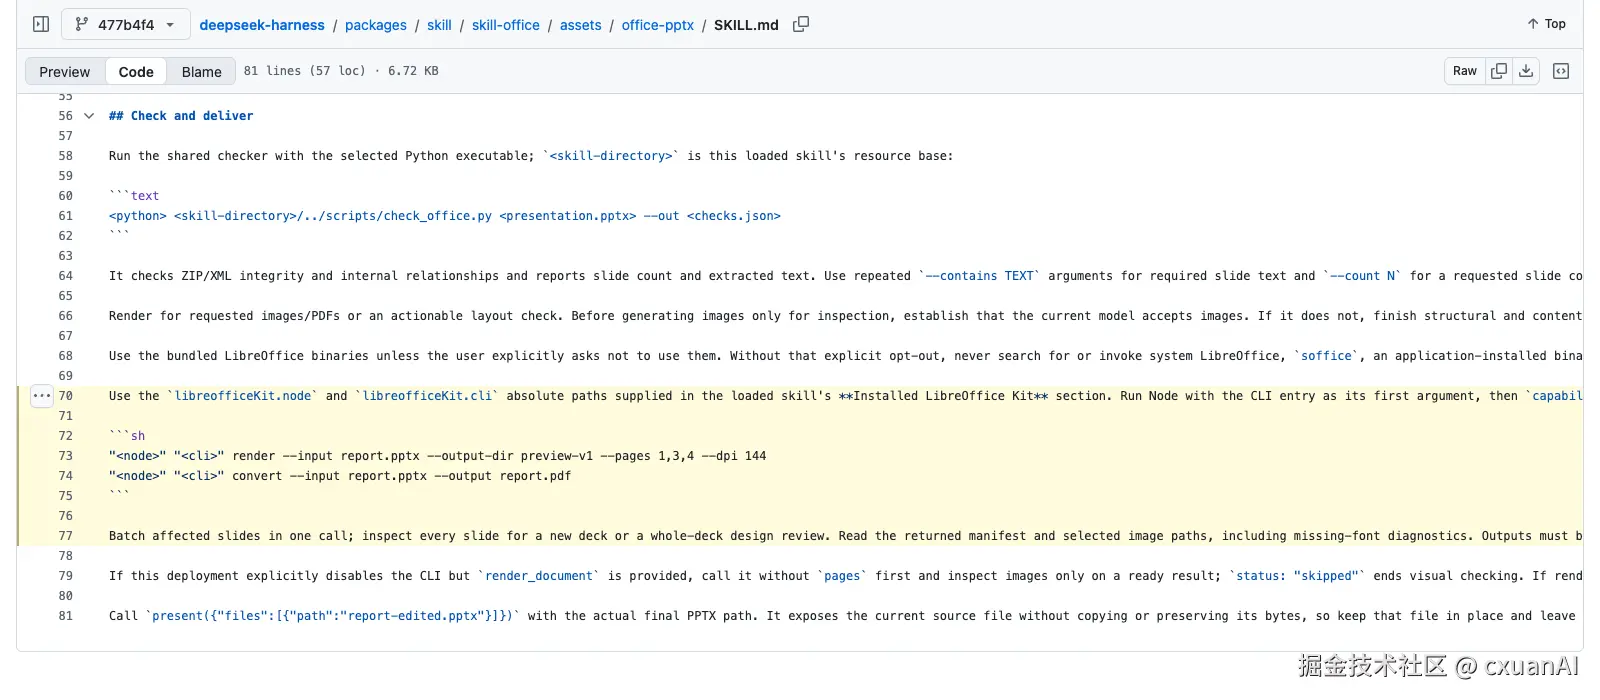This screenshot has width=1600, height=700.
Task: Open the packages breadcrumb folder
Action: 376,25
